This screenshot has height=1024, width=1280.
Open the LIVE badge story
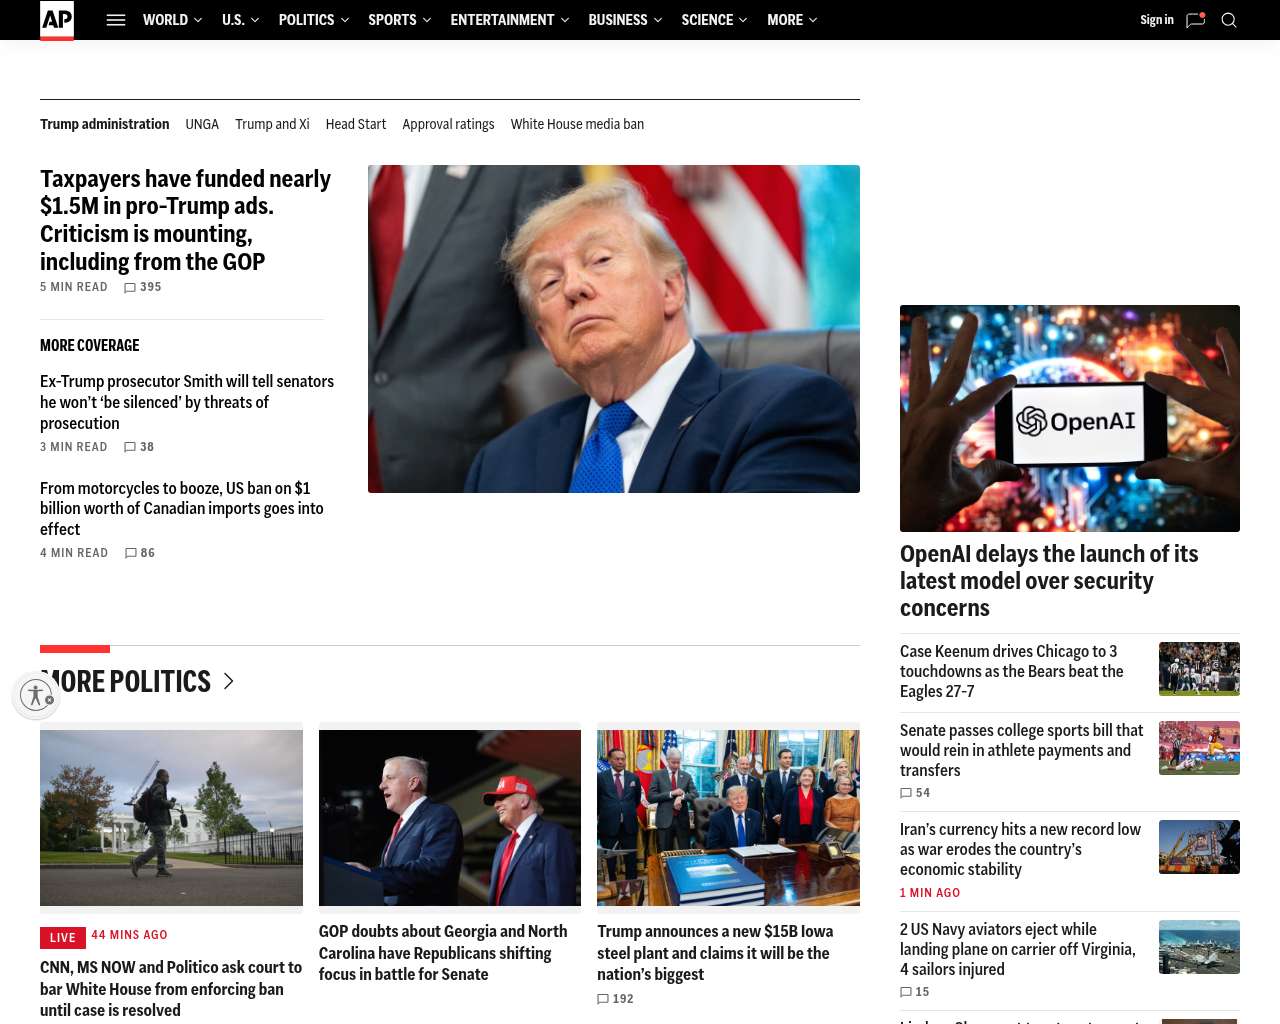(x=63, y=938)
